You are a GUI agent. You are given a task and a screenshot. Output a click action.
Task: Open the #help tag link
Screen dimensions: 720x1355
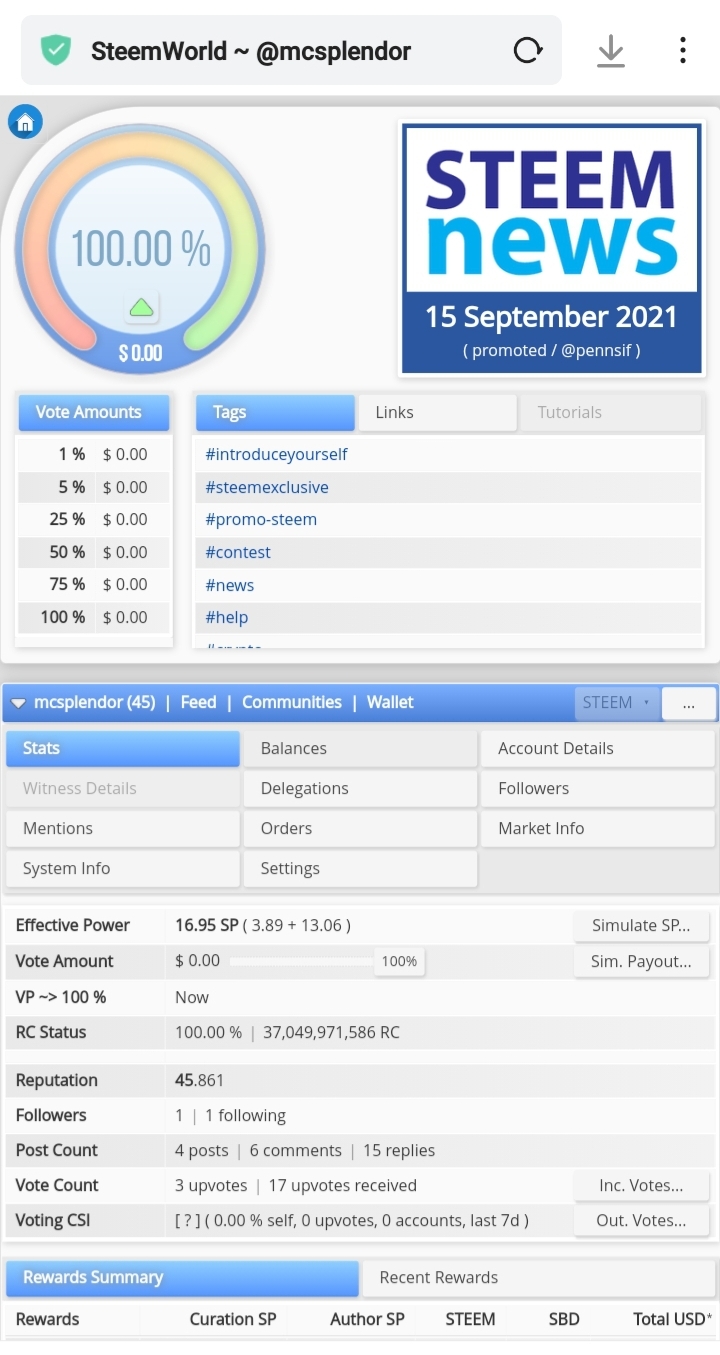coord(227,617)
